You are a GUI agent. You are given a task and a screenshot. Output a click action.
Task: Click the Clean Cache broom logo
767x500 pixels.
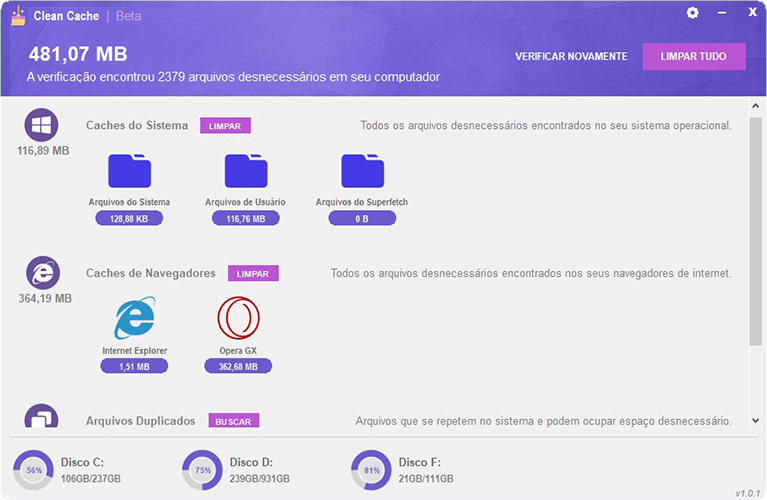(x=18, y=16)
